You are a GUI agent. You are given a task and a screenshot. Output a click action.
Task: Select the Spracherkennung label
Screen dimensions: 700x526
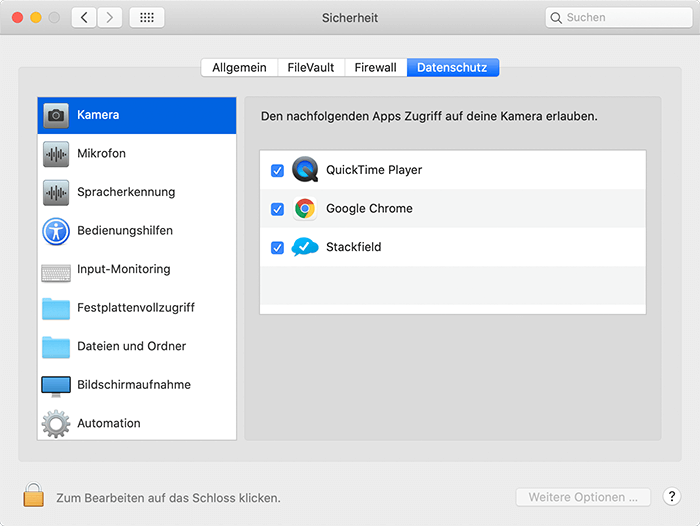[x=126, y=192]
